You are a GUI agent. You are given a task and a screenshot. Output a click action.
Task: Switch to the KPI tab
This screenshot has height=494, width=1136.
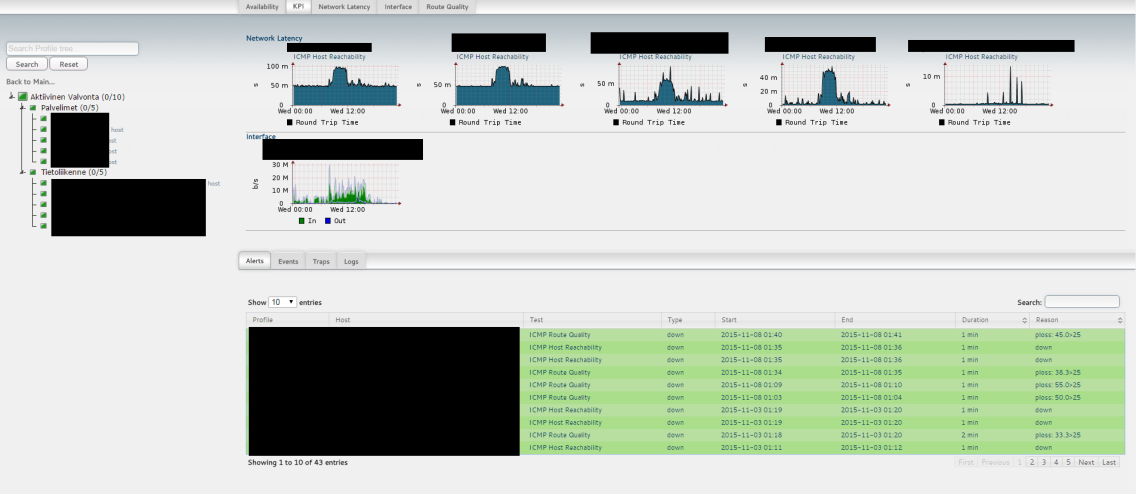pyautogui.click(x=298, y=7)
